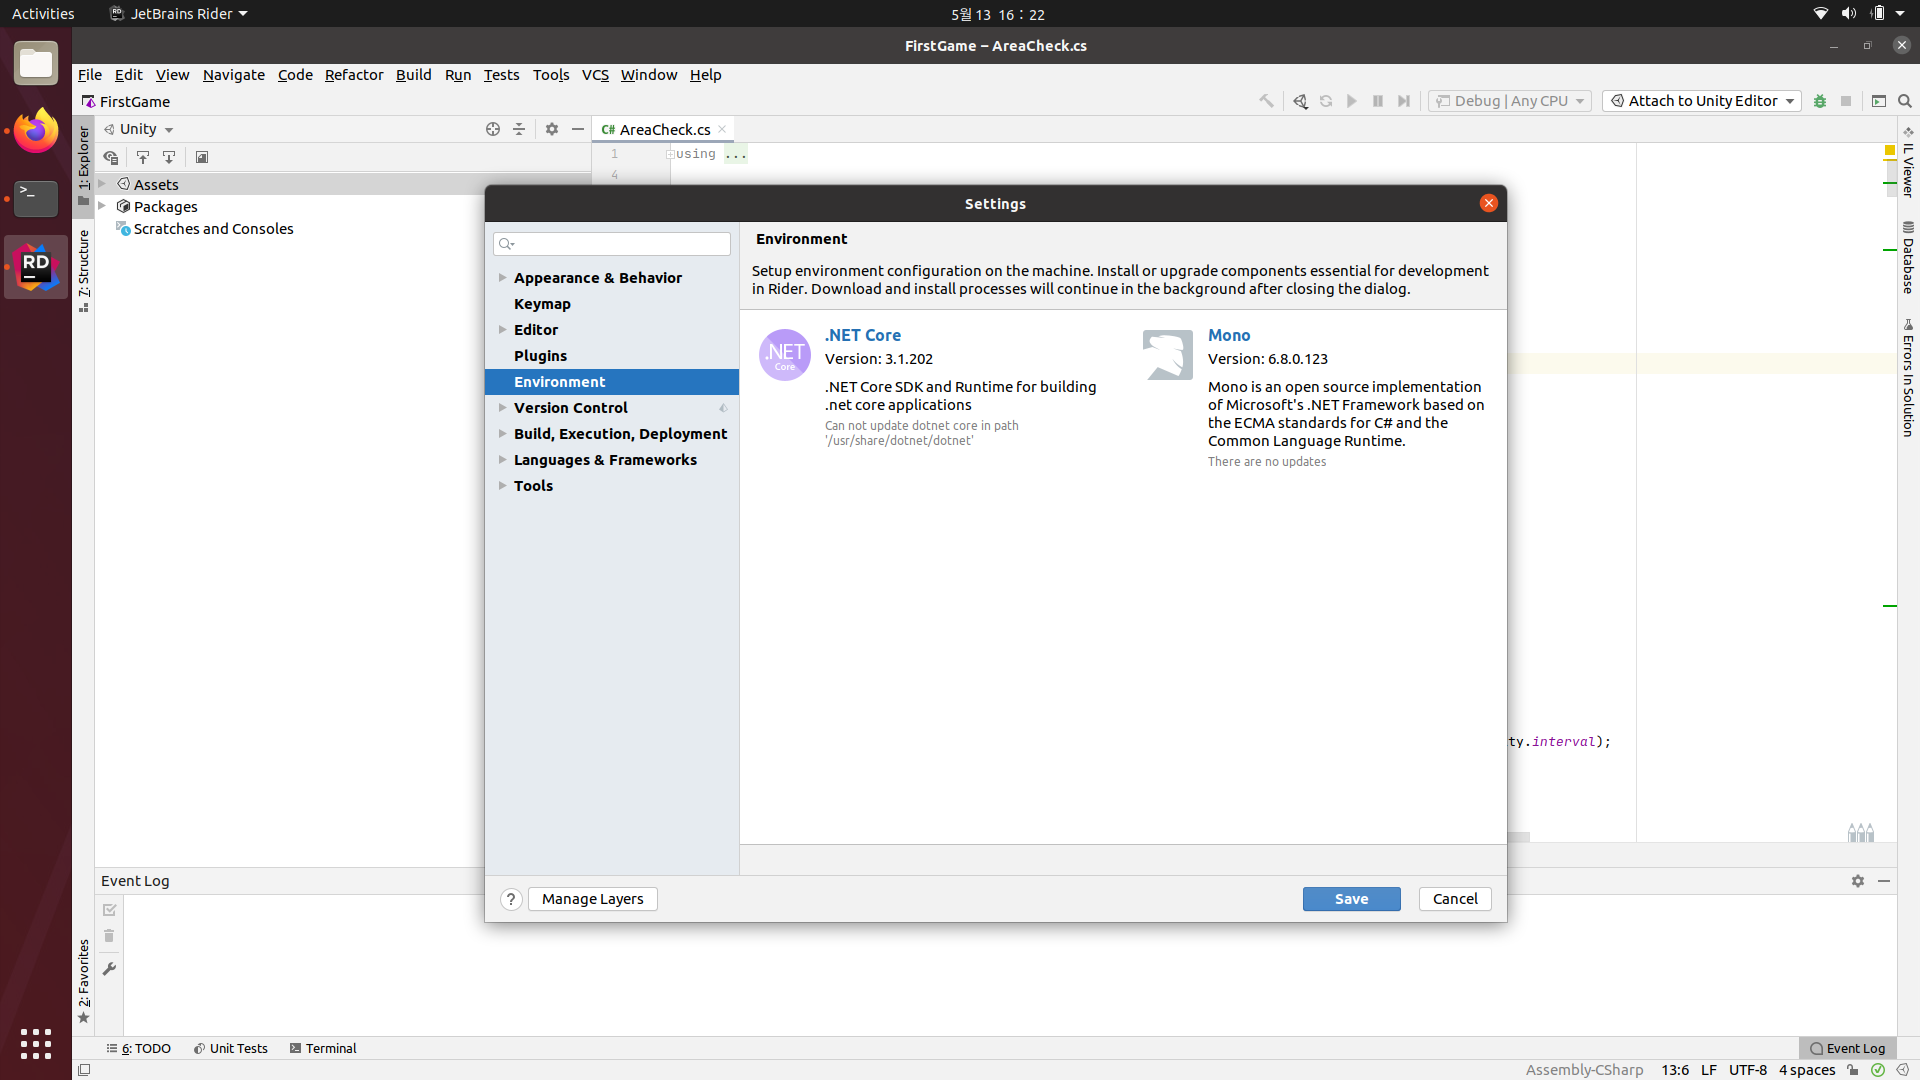
Task: Click the Unity icon in the main toolbar
Action: (x=1300, y=101)
